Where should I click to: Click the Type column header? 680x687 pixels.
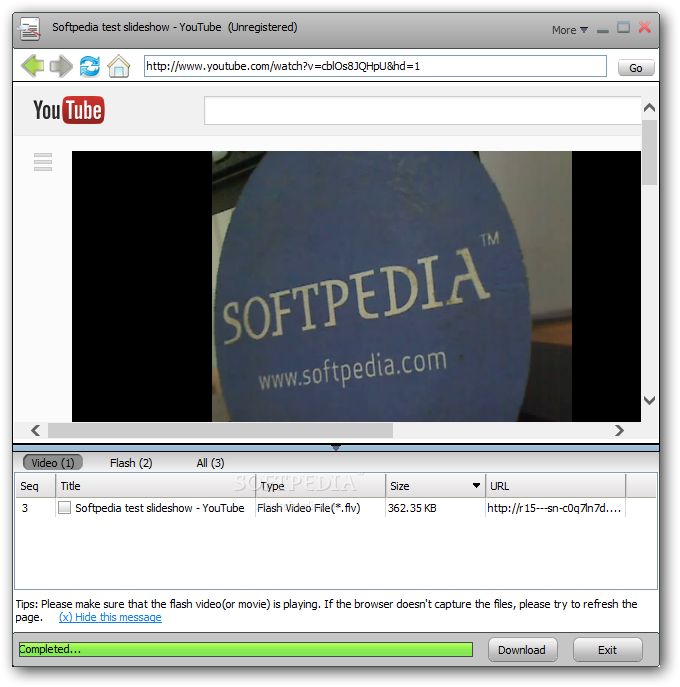320,485
